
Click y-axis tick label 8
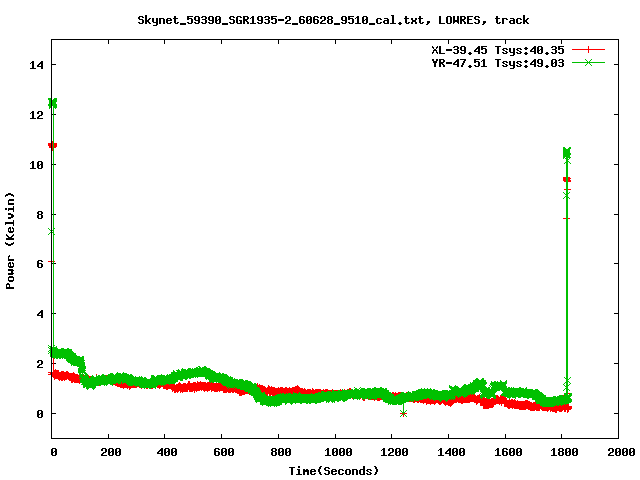(x=40, y=215)
